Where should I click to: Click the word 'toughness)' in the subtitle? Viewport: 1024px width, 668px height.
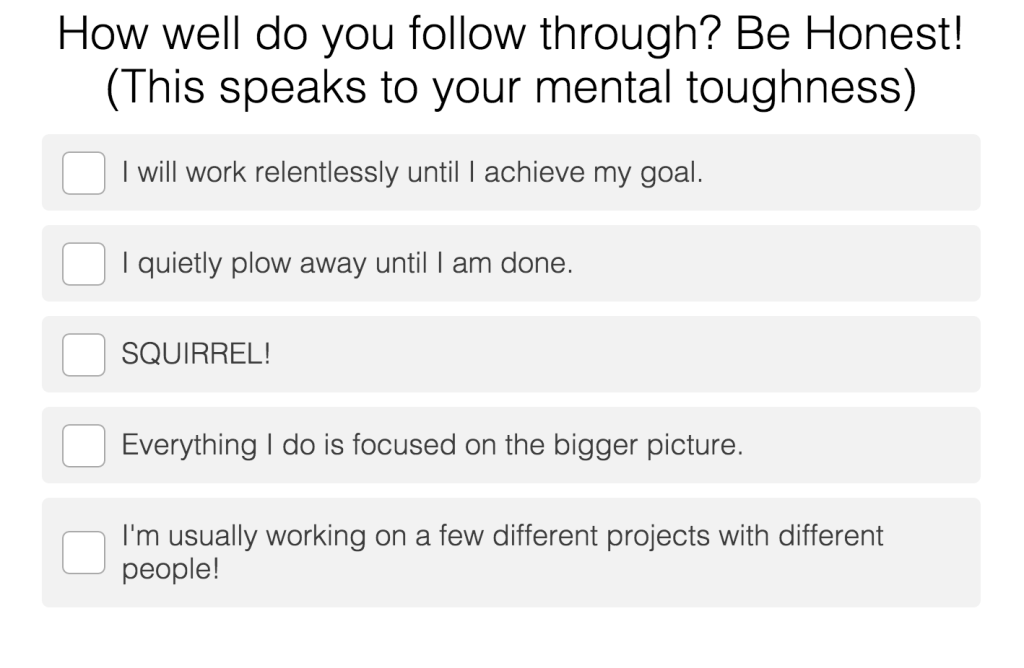(x=802, y=88)
